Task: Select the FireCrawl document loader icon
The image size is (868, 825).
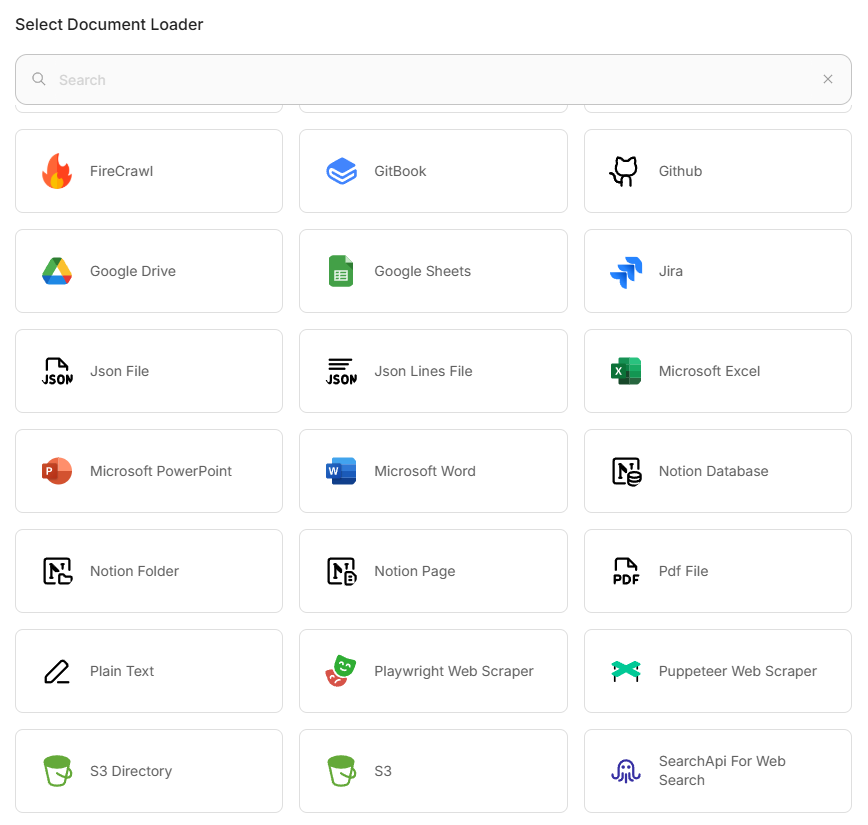Action: click(x=57, y=171)
